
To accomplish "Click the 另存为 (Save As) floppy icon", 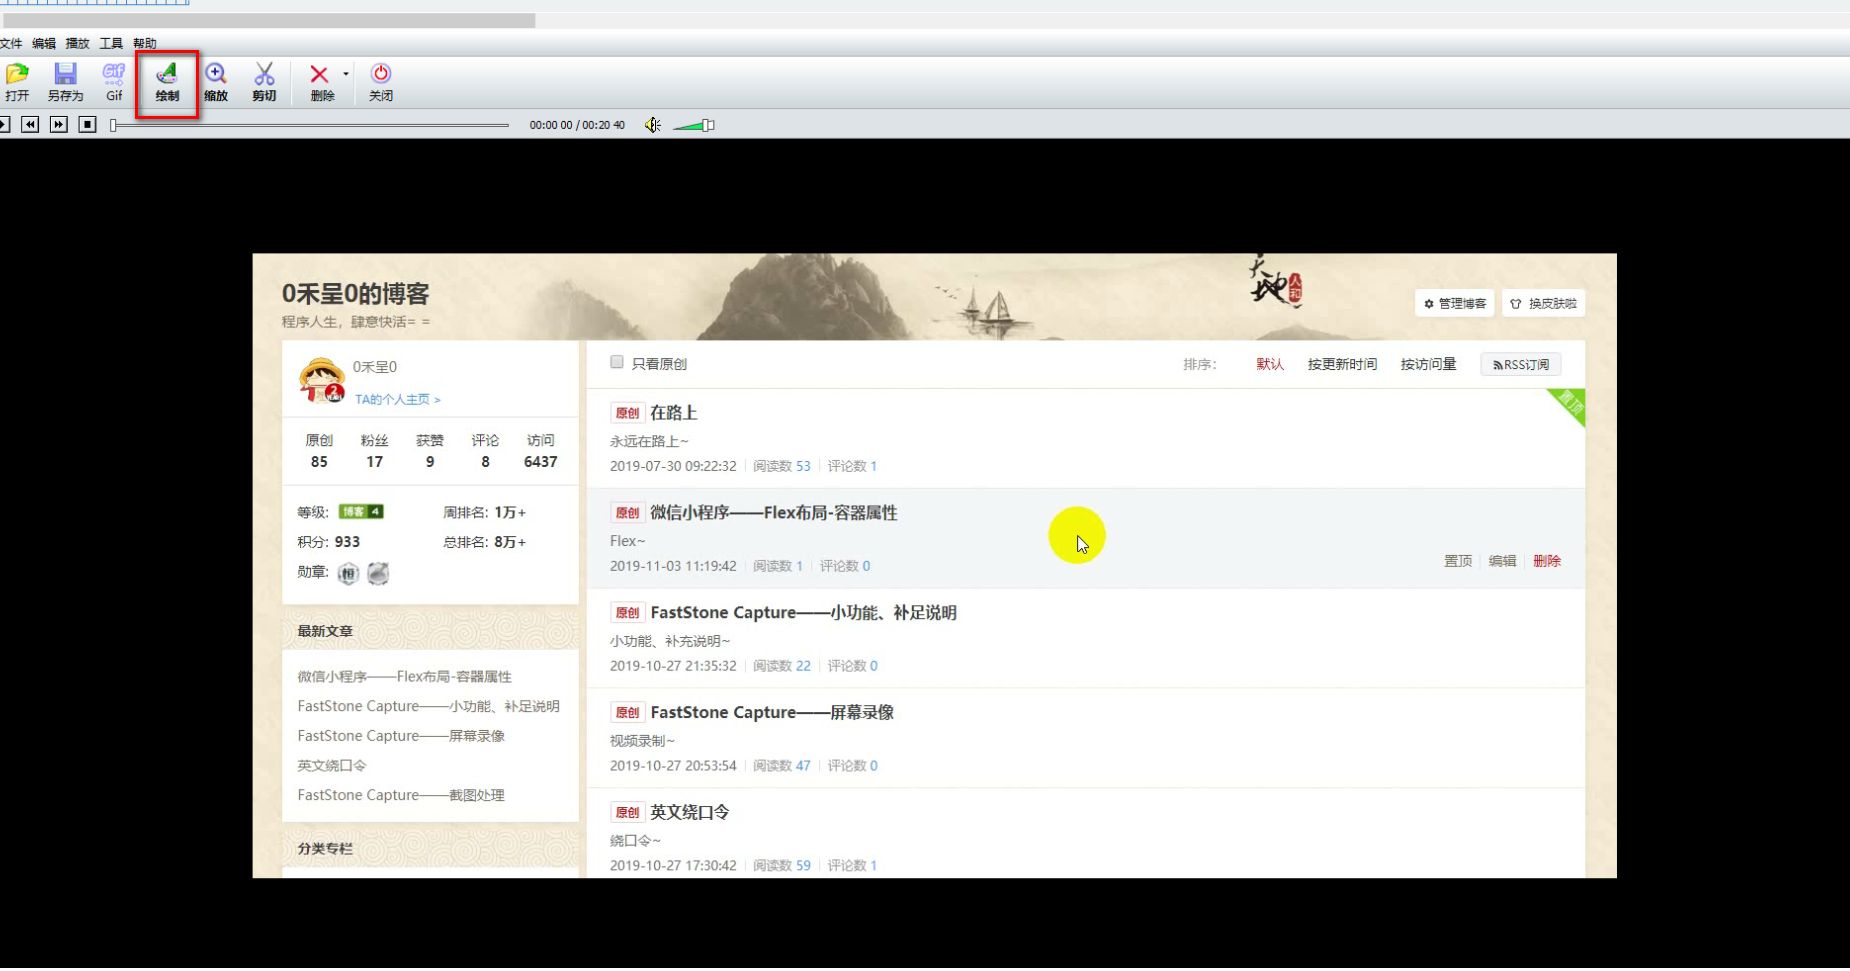I will 65,82.
